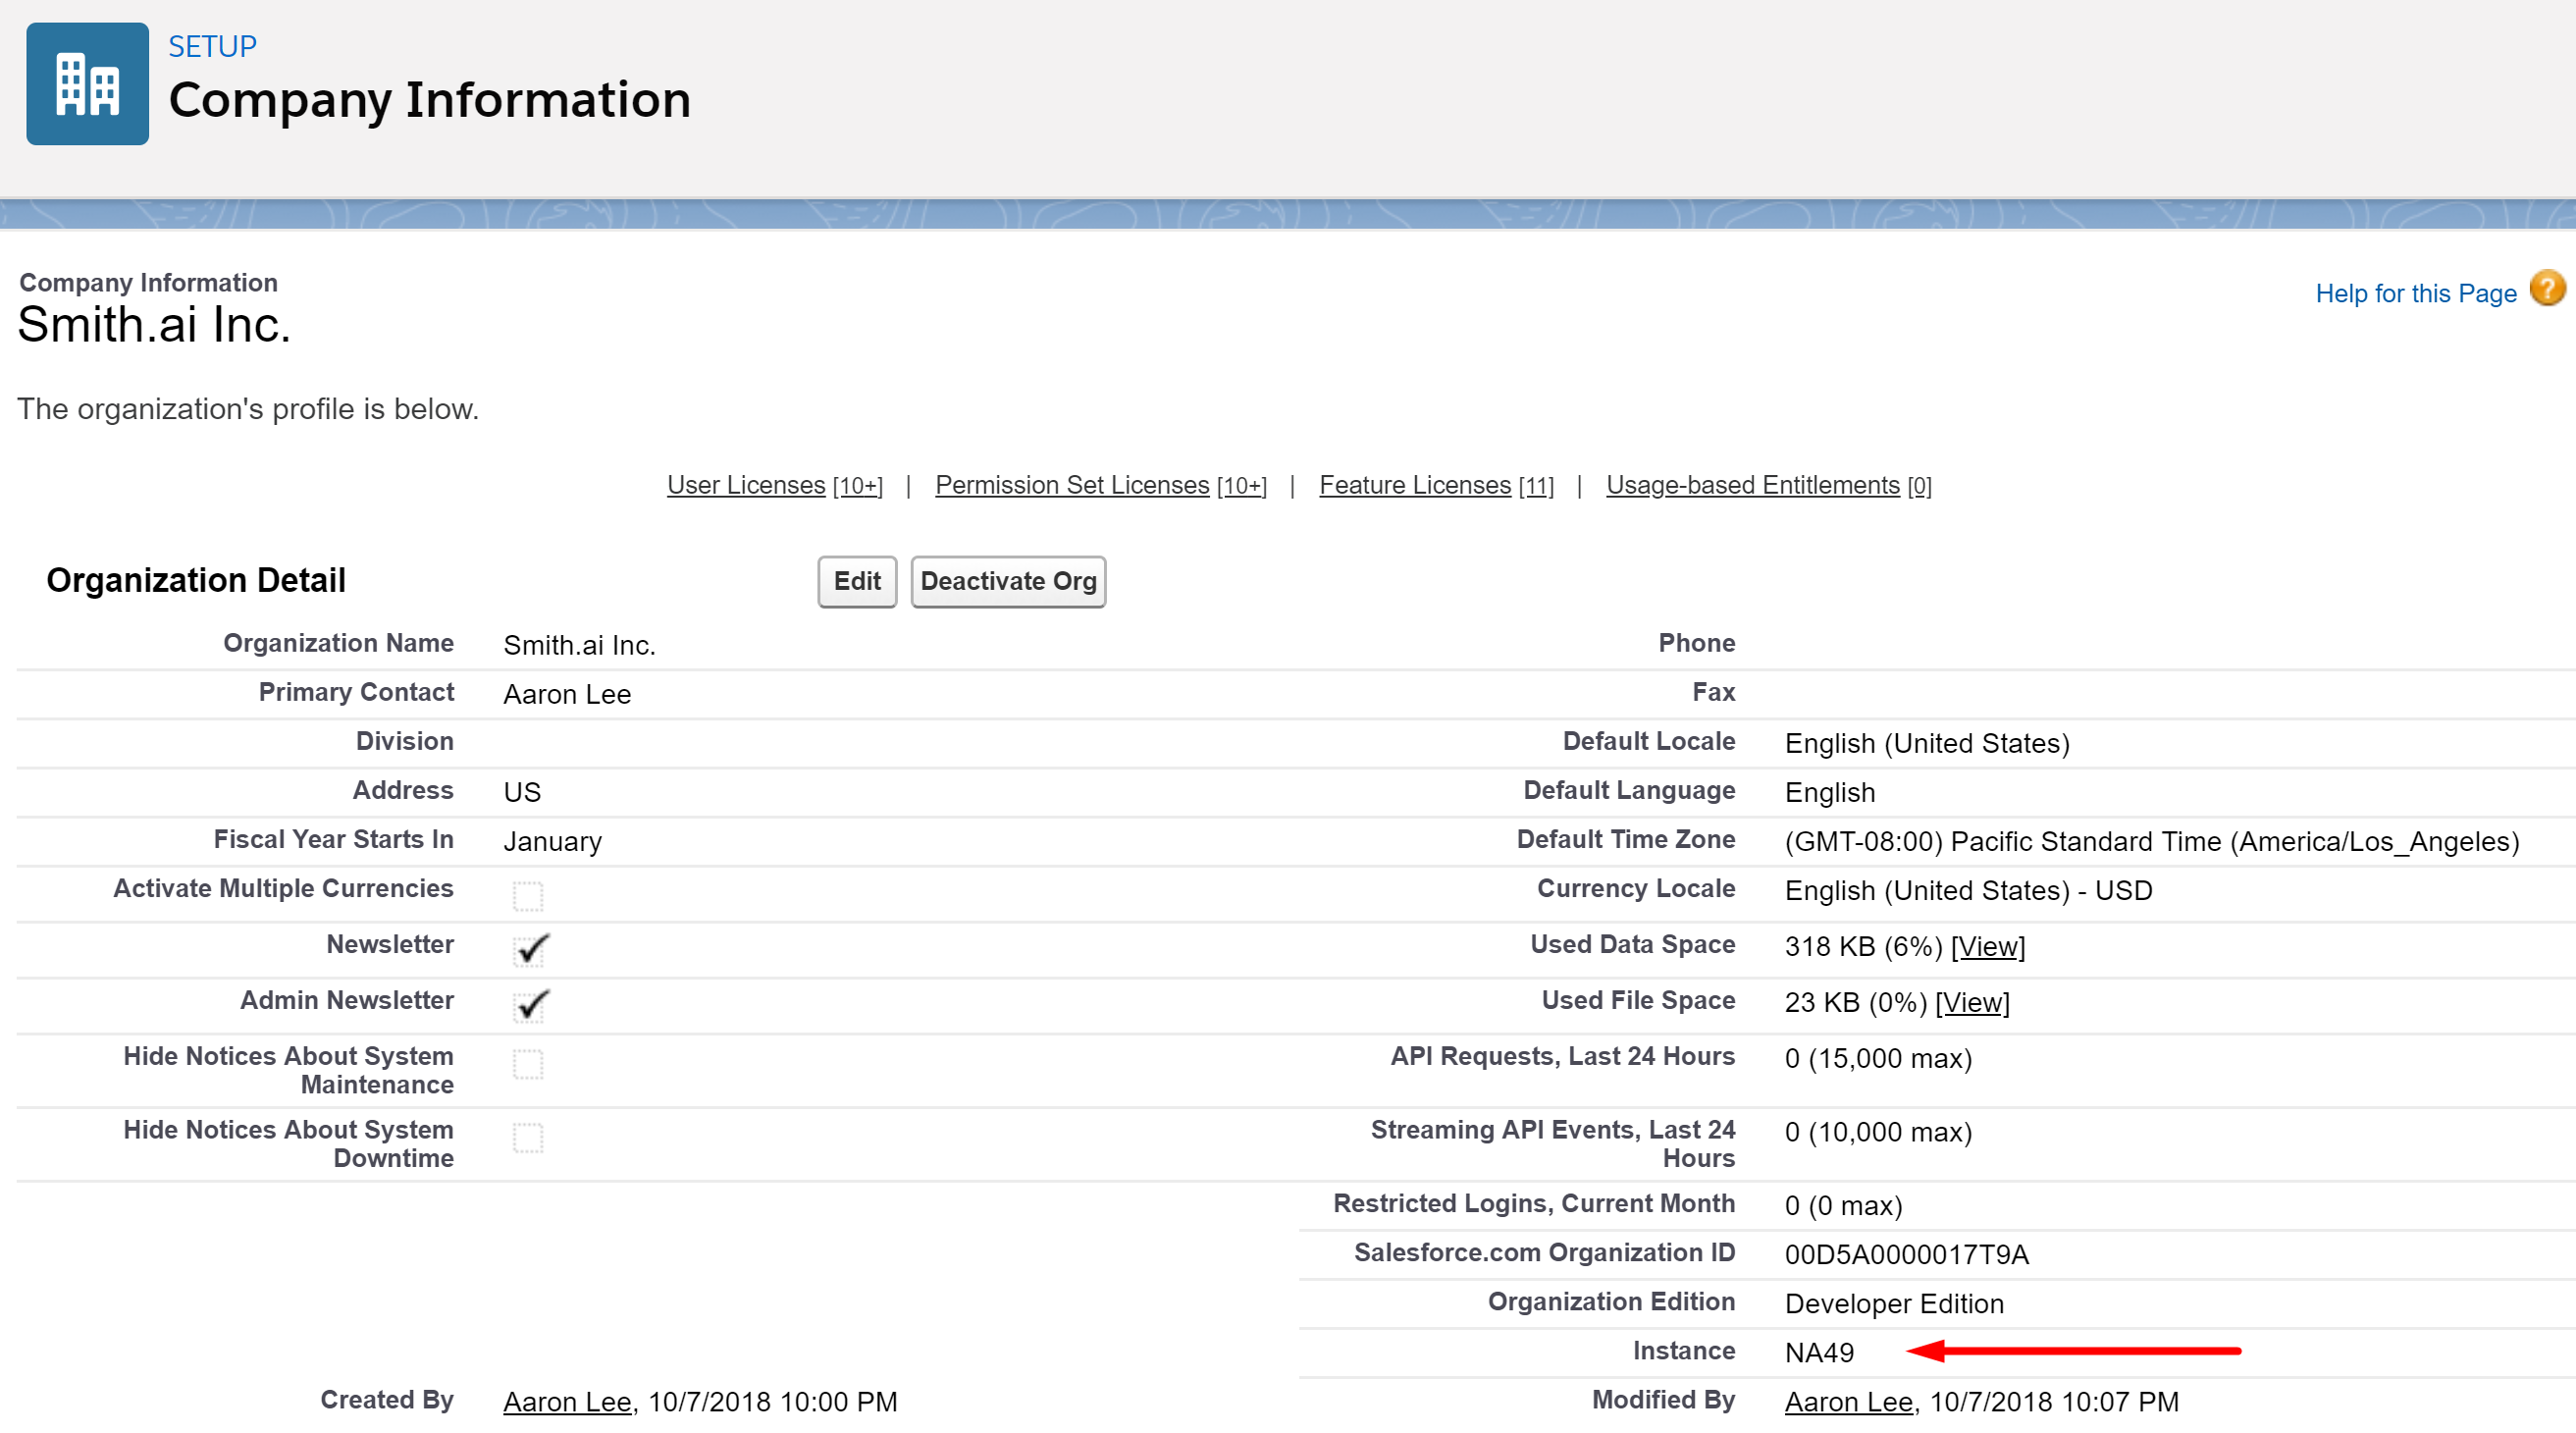Toggle Hide Notices About System Maintenance checkbox
This screenshot has height=1433, width=2576.
tap(528, 1064)
